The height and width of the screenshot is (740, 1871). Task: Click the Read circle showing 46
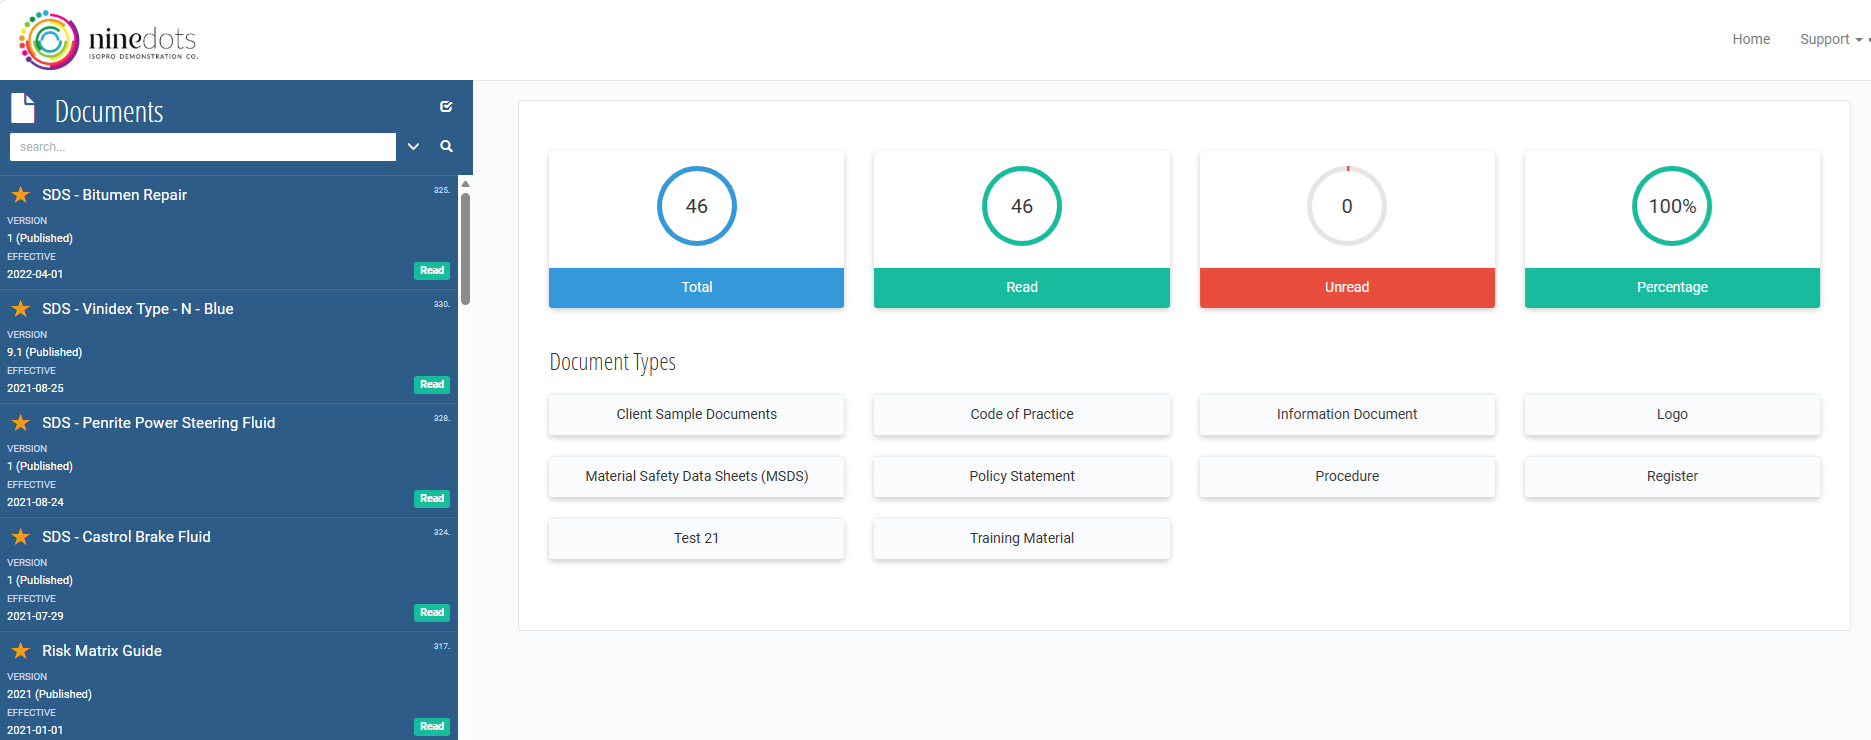(1021, 206)
